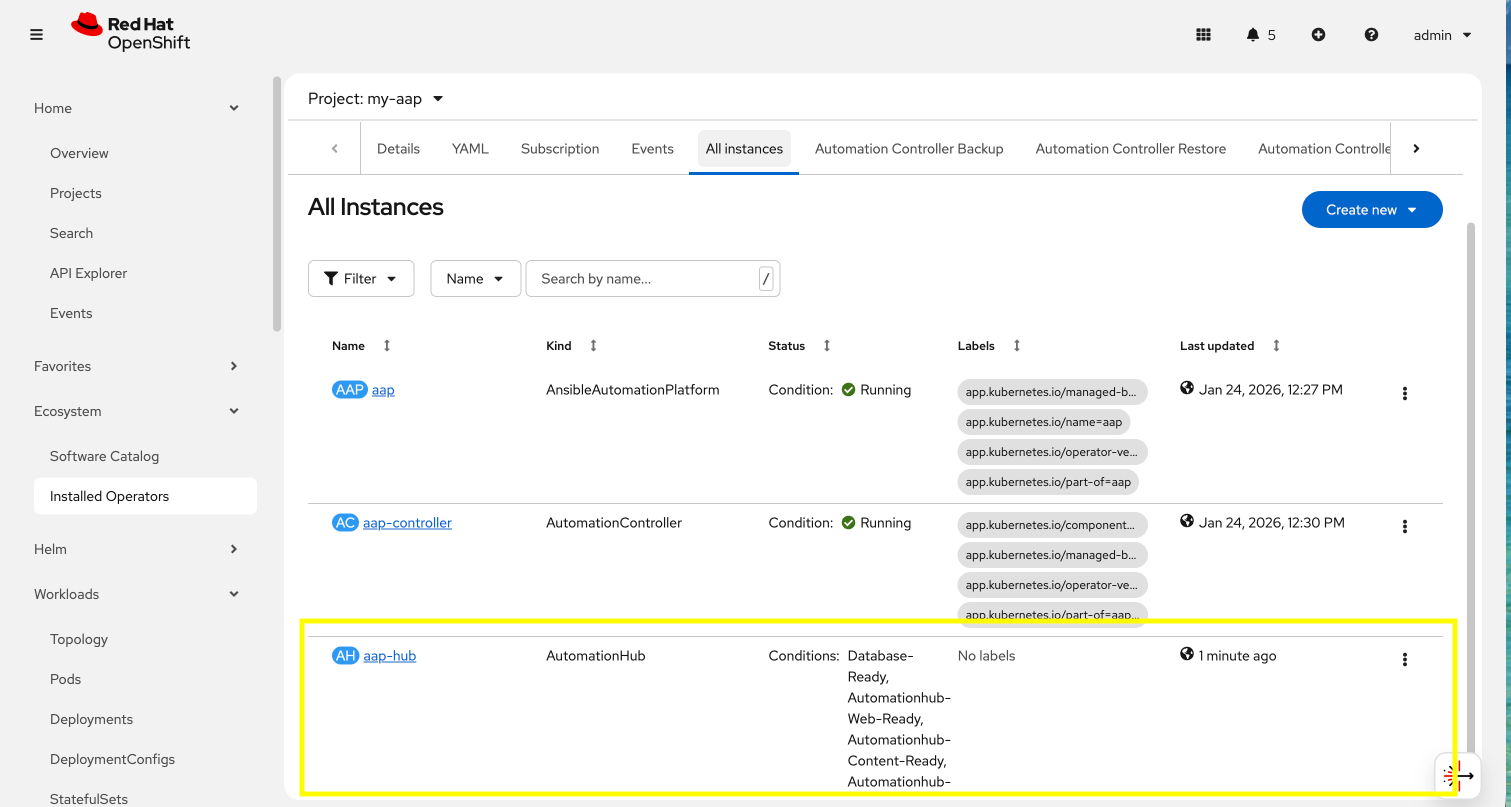Click the quick create plus icon

1318,34
